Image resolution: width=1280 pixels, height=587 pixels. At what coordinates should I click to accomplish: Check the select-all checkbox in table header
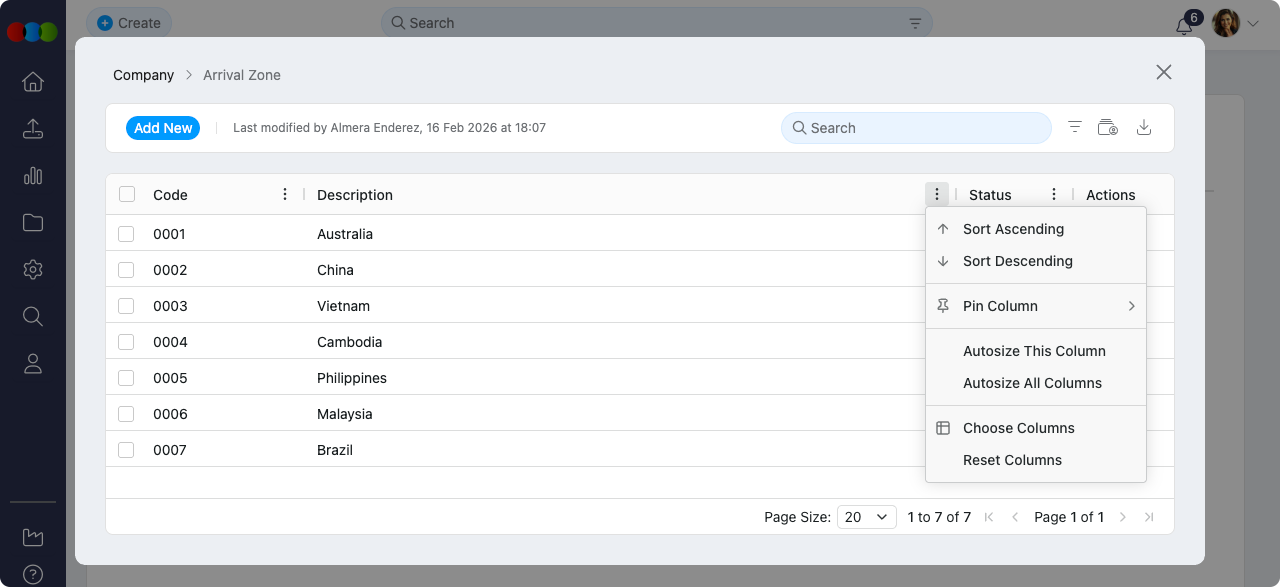(126, 194)
